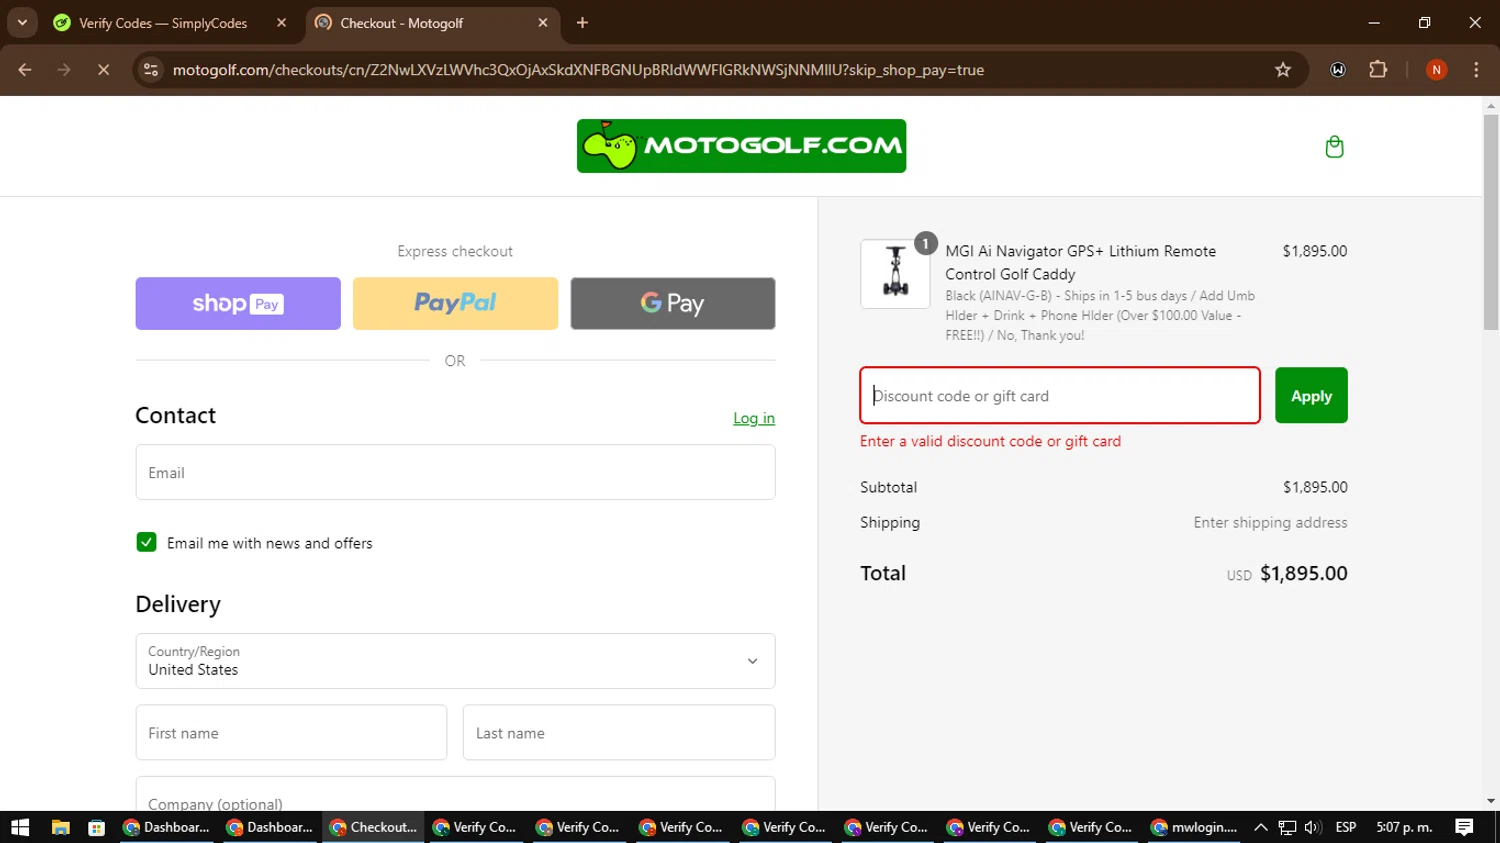
Task: Click the ESP language indicator
Action: (x=1346, y=827)
